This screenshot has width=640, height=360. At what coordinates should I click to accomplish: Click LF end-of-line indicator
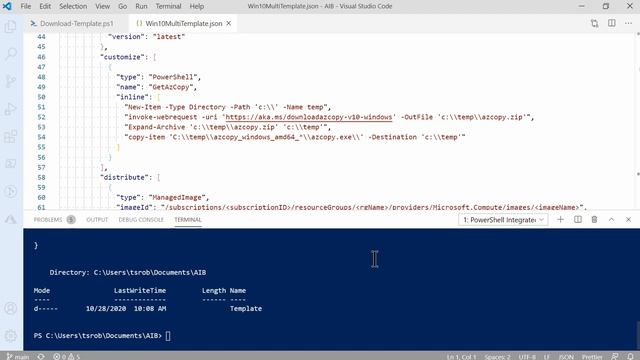tap(547, 357)
